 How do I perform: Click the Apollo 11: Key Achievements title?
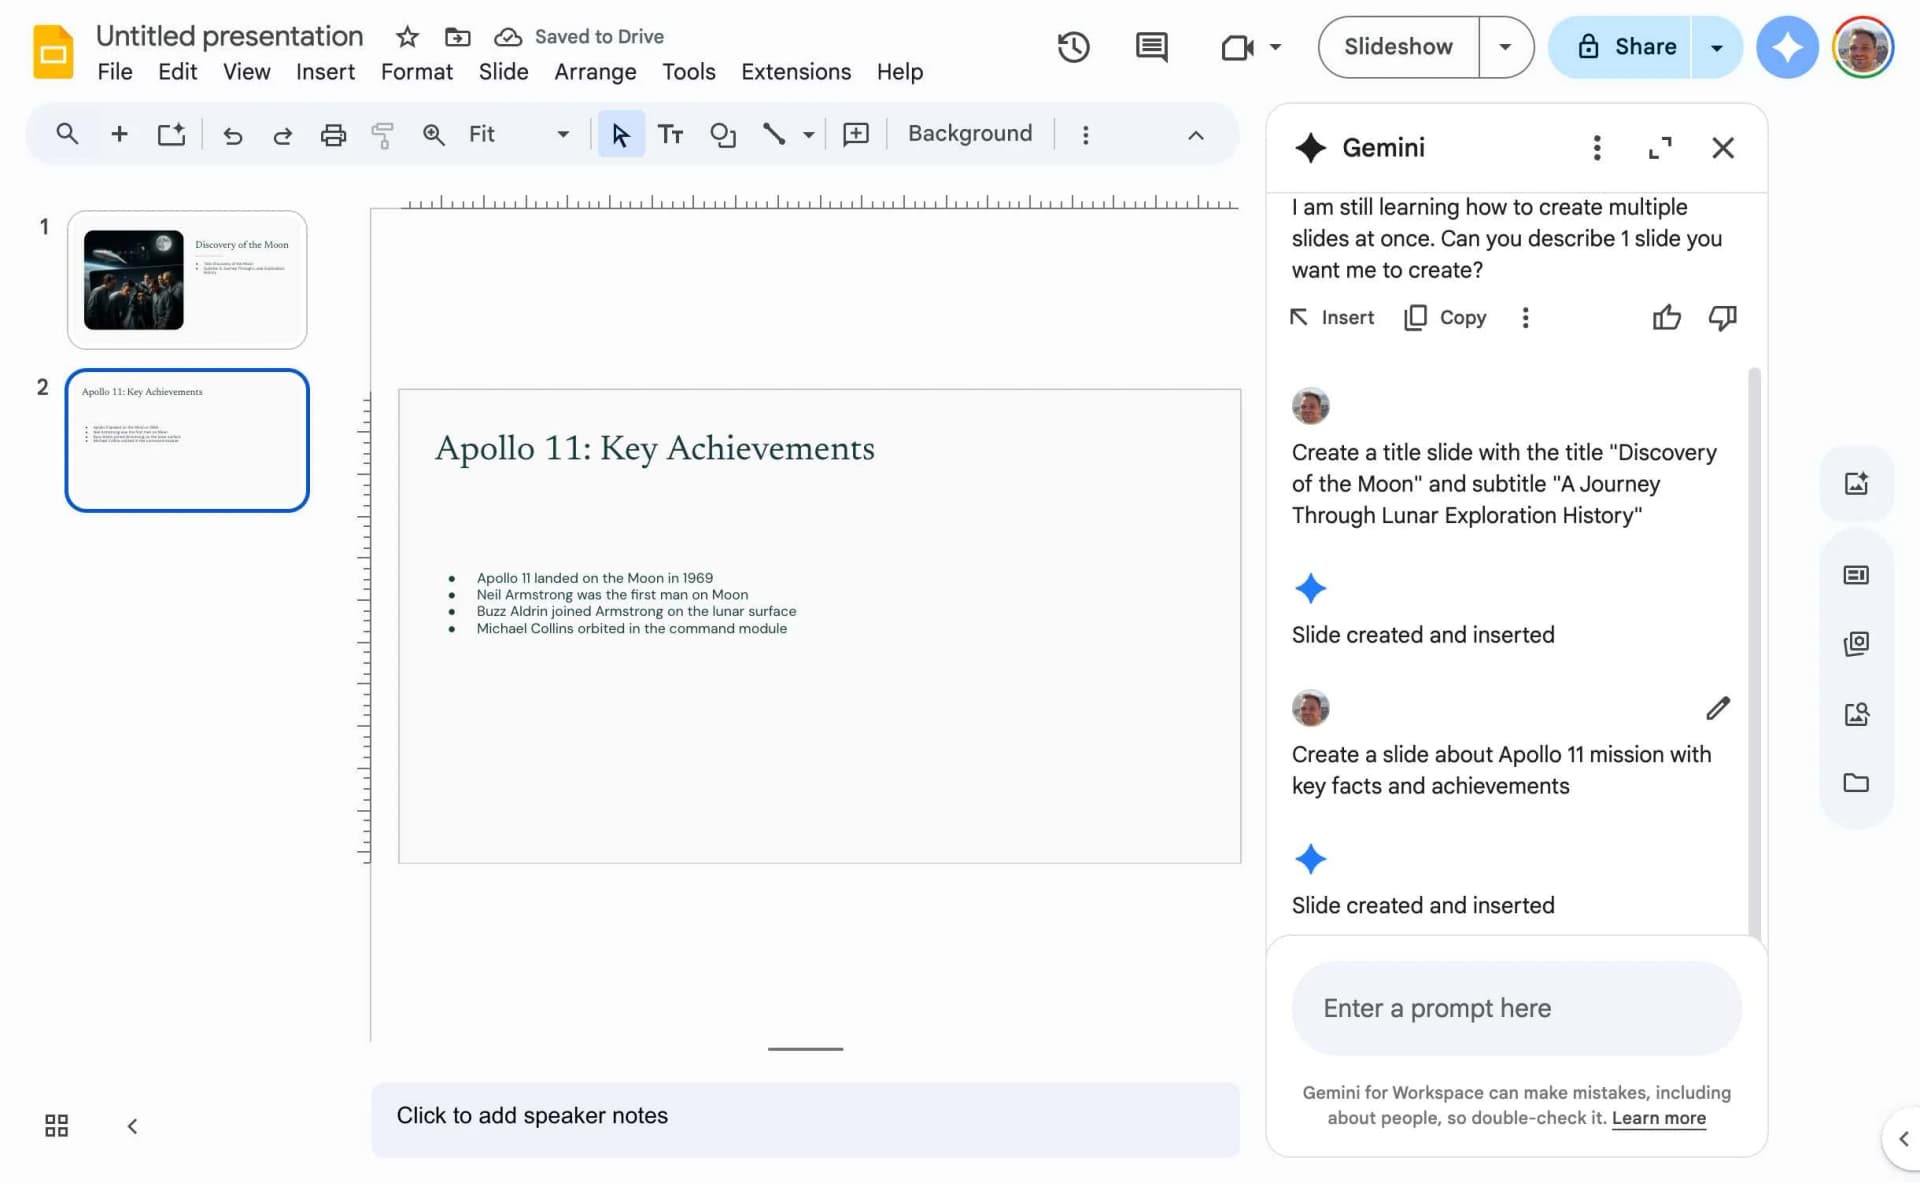pyautogui.click(x=654, y=448)
